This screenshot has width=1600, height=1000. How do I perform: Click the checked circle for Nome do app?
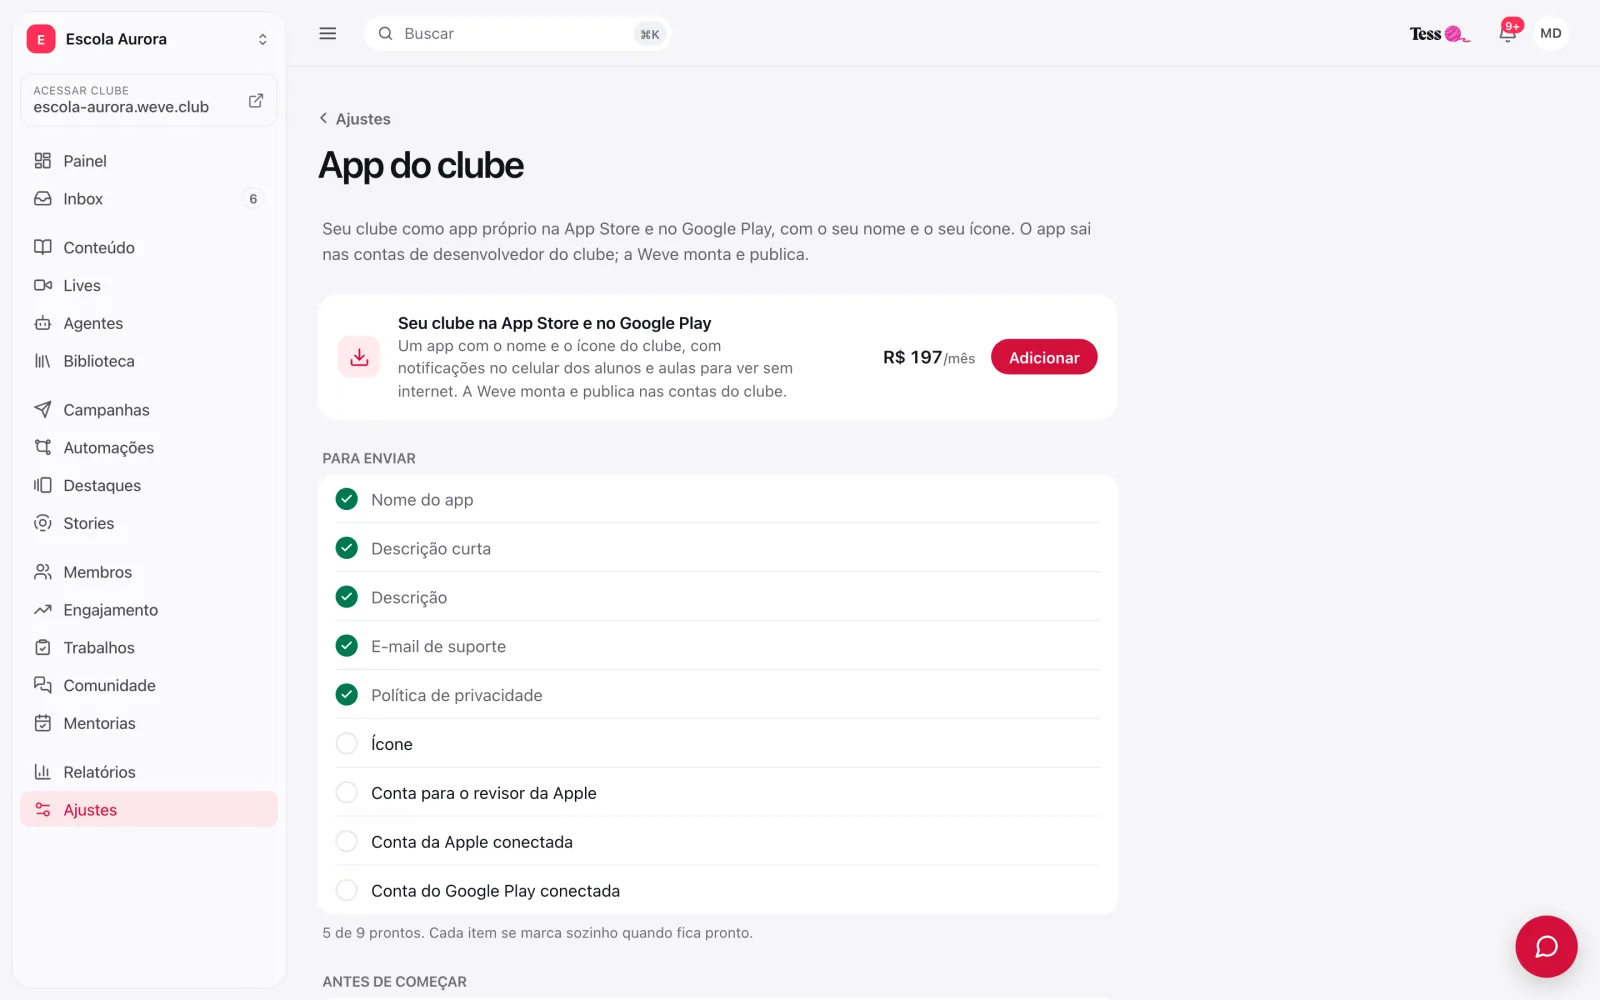point(347,499)
